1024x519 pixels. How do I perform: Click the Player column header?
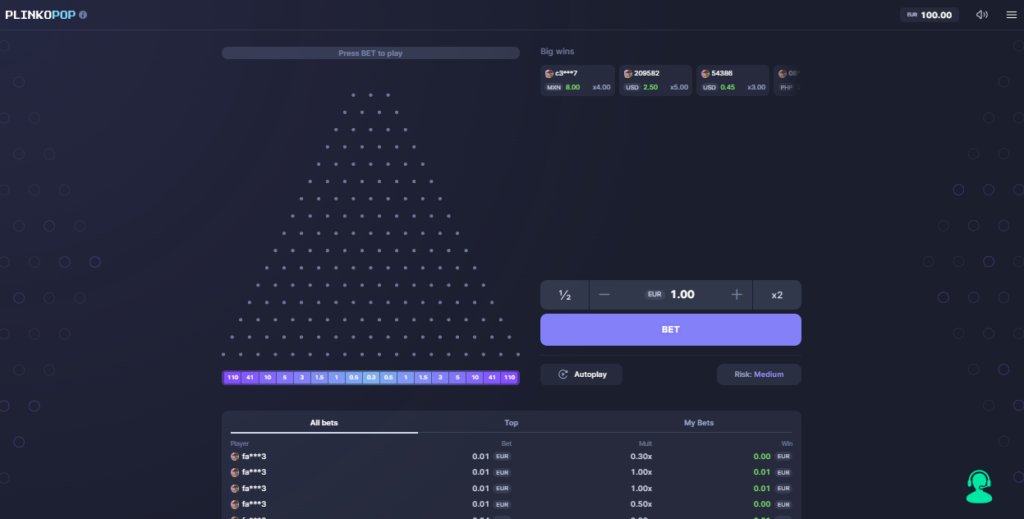tap(240, 443)
